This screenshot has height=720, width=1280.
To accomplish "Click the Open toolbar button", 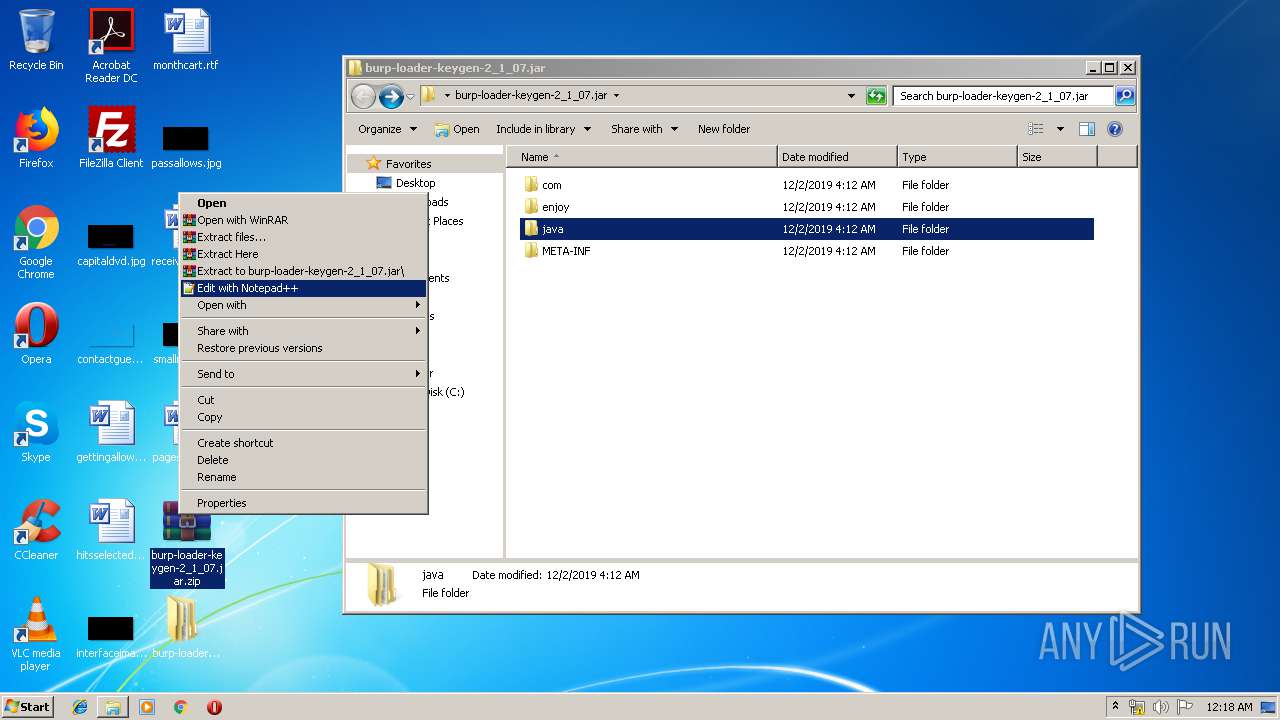I will click(x=457, y=129).
